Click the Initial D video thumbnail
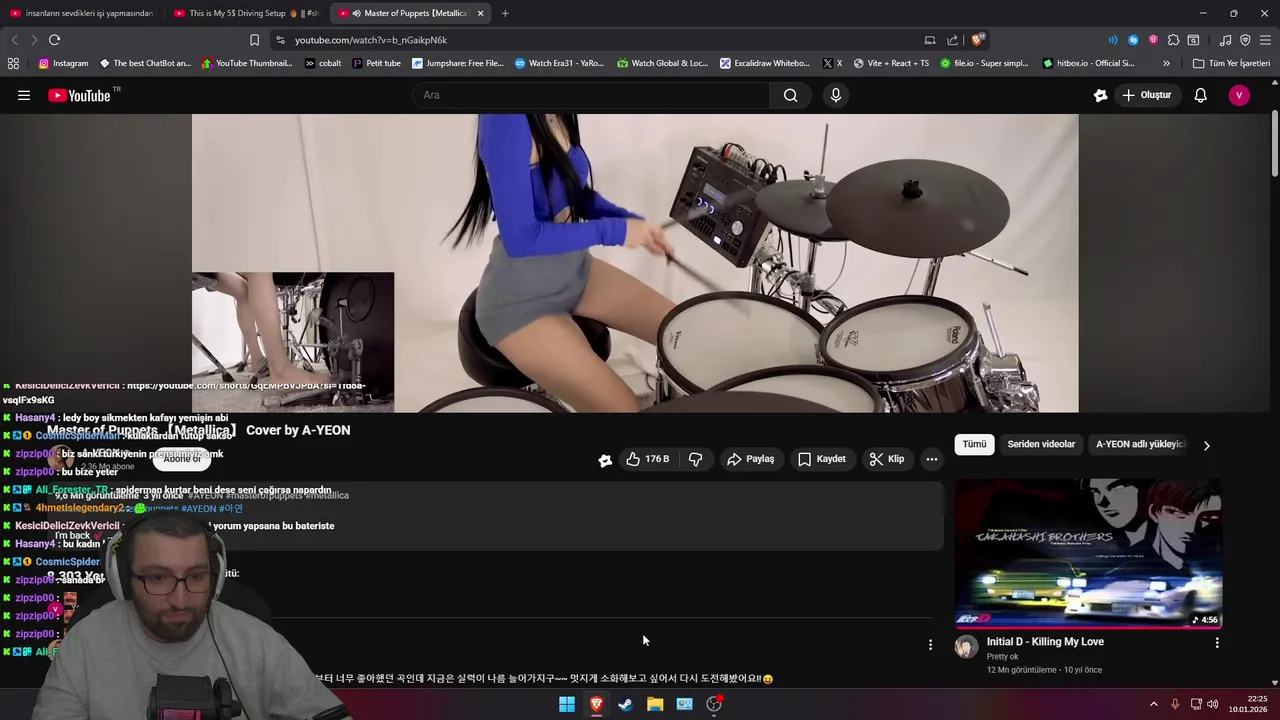 coord(1088,553)
